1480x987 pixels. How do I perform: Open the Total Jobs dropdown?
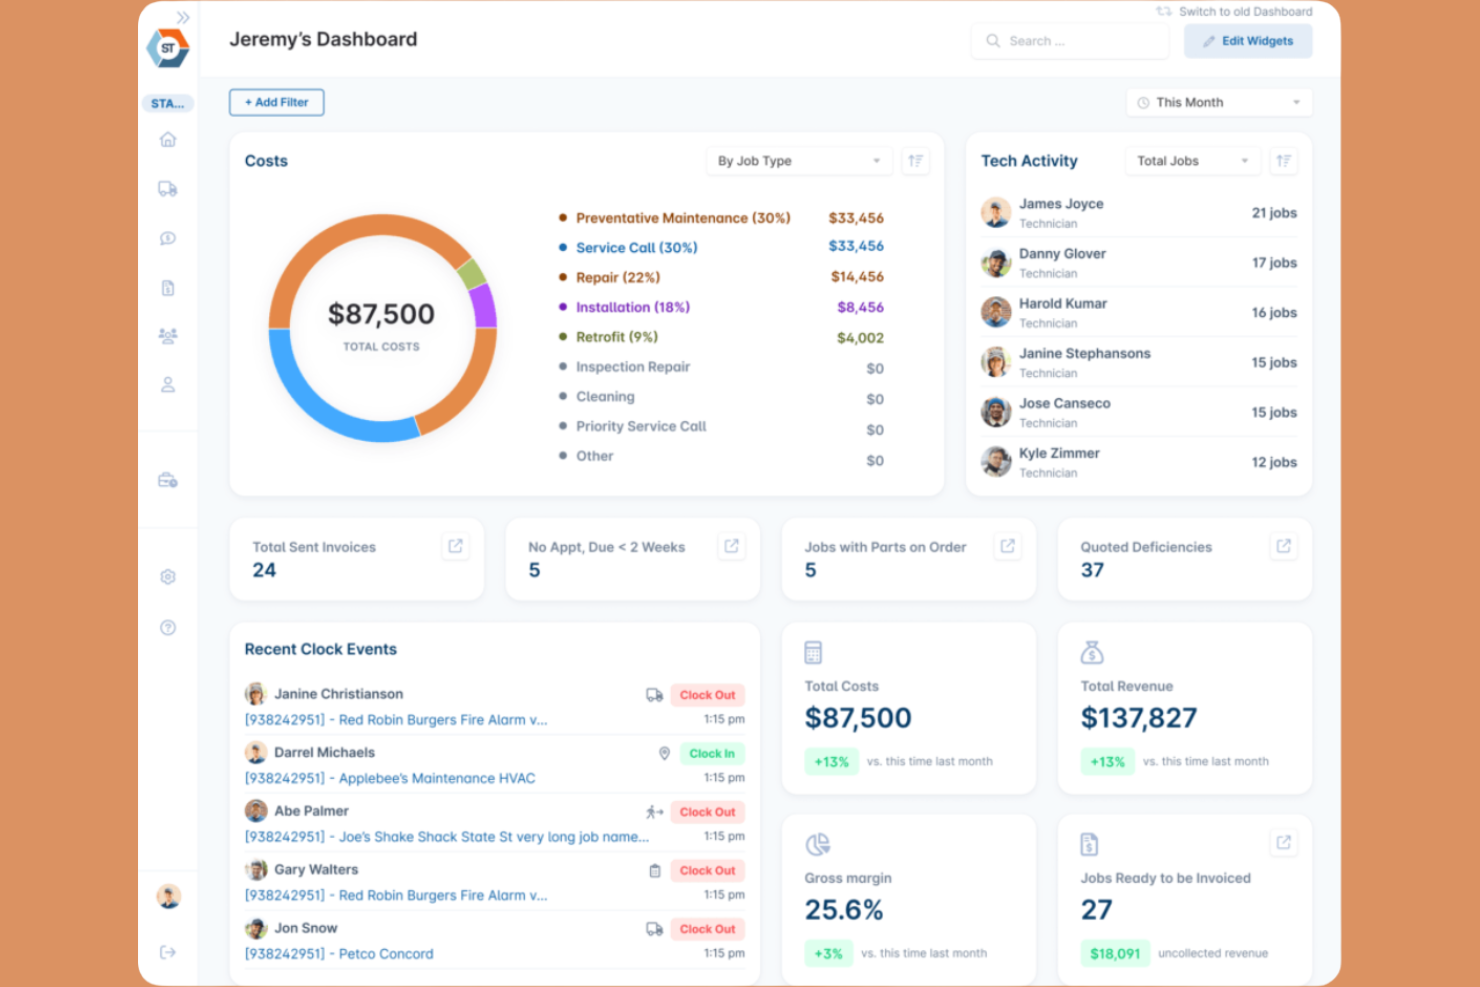(x=1193, y=161)
